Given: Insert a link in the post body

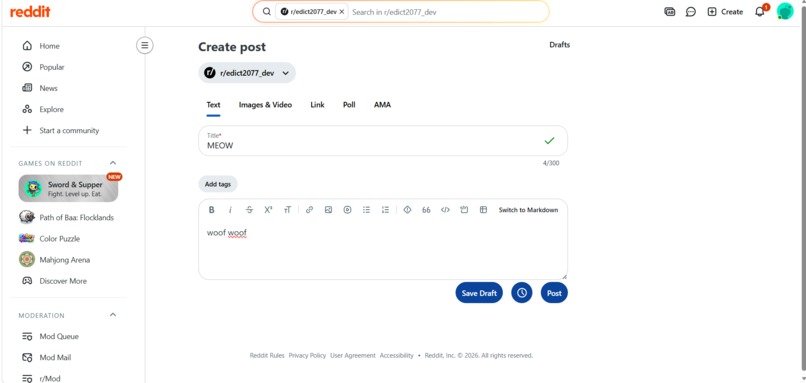Looking at the screenshot, I should (x=309, y=210).
